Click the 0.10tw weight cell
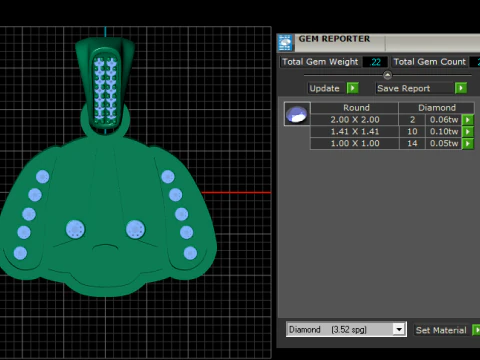 (x=444, y=132)
